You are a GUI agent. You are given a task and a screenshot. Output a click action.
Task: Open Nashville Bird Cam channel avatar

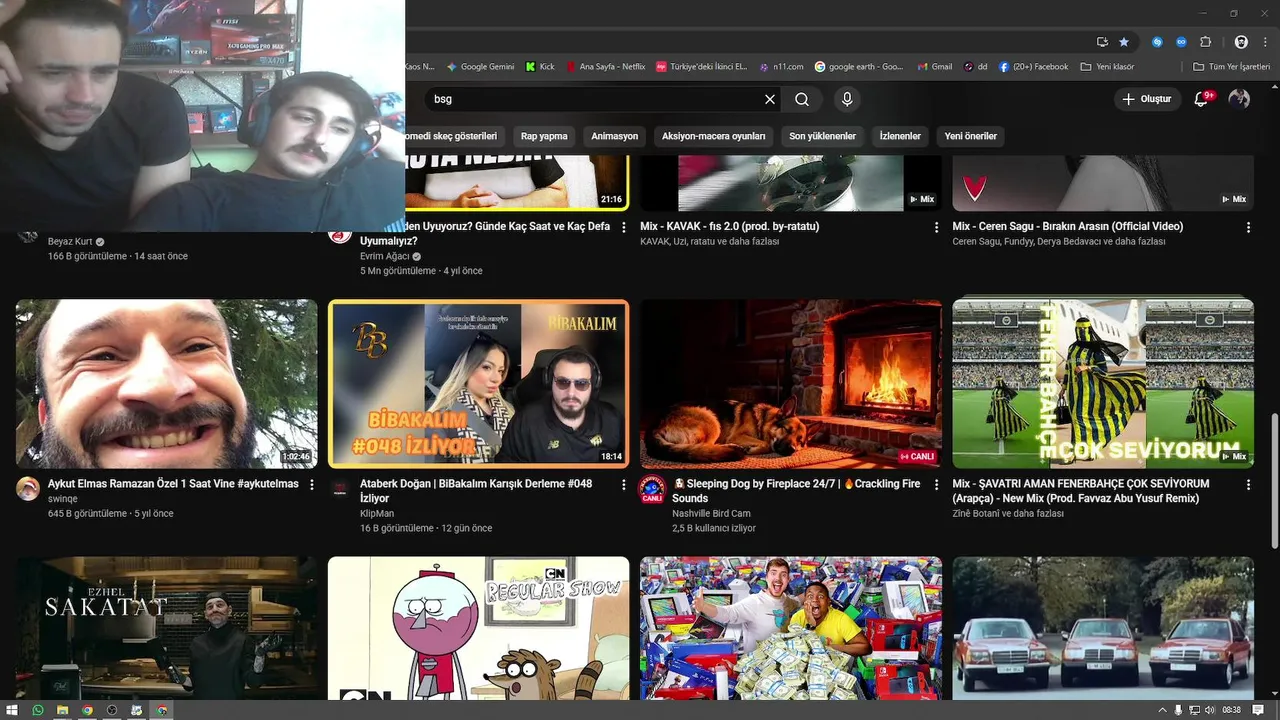[x=652, y=489]
